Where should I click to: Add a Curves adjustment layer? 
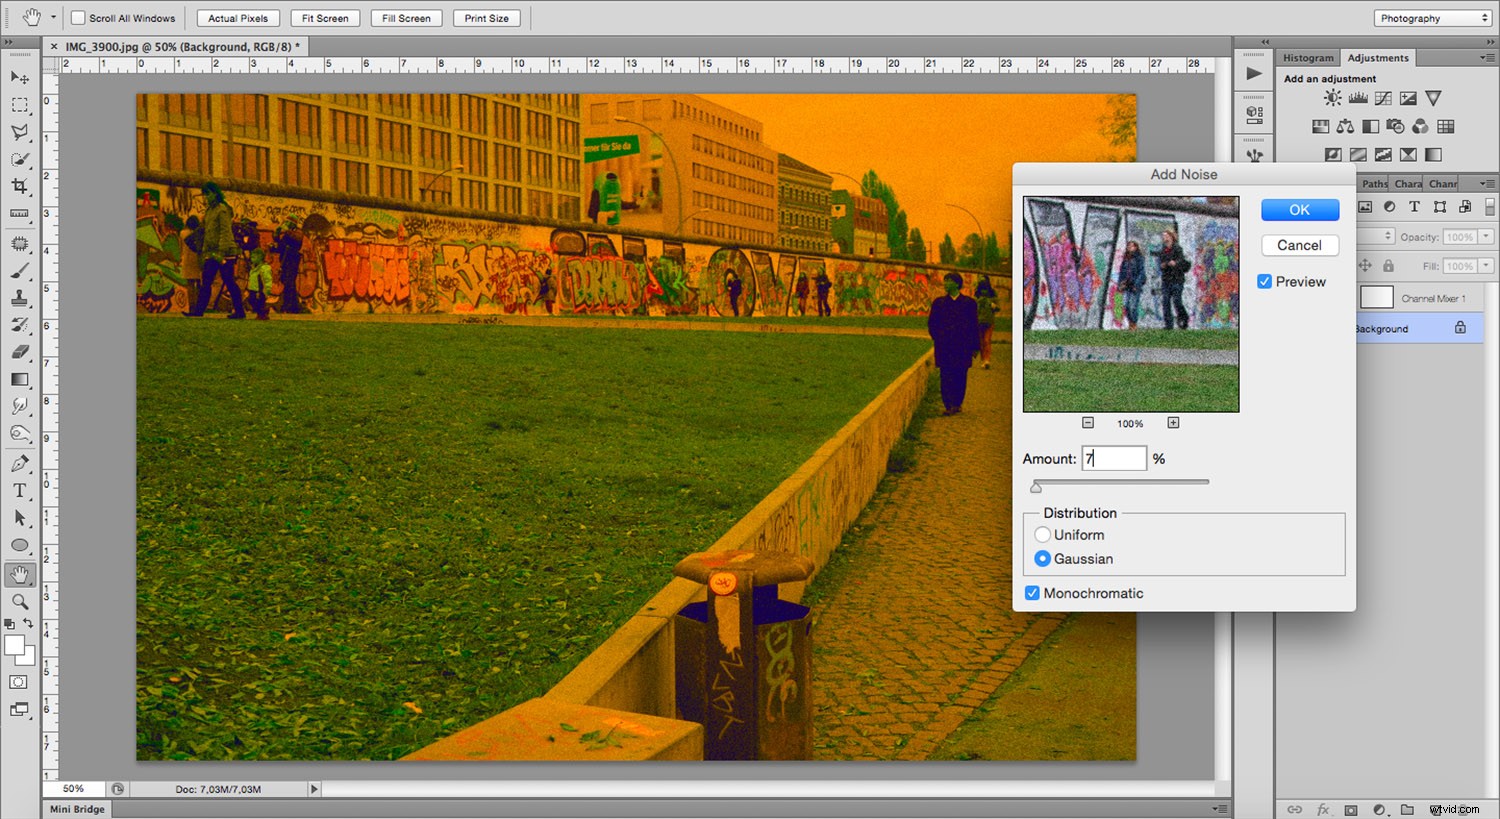[1383, 98]
